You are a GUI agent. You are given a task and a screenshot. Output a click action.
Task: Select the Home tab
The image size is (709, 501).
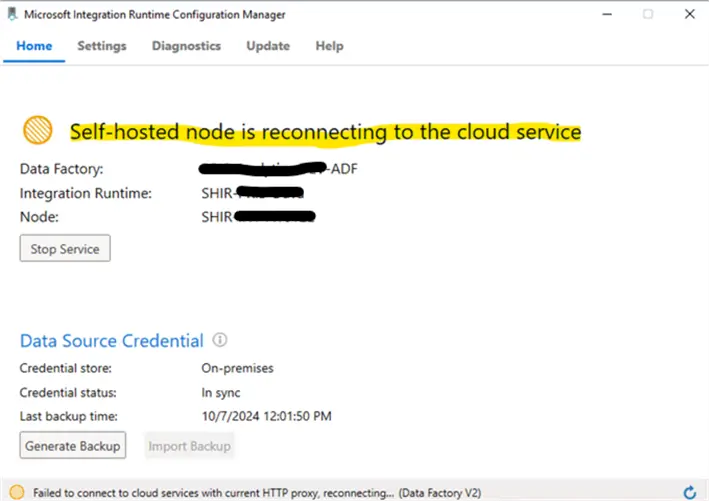34,46
